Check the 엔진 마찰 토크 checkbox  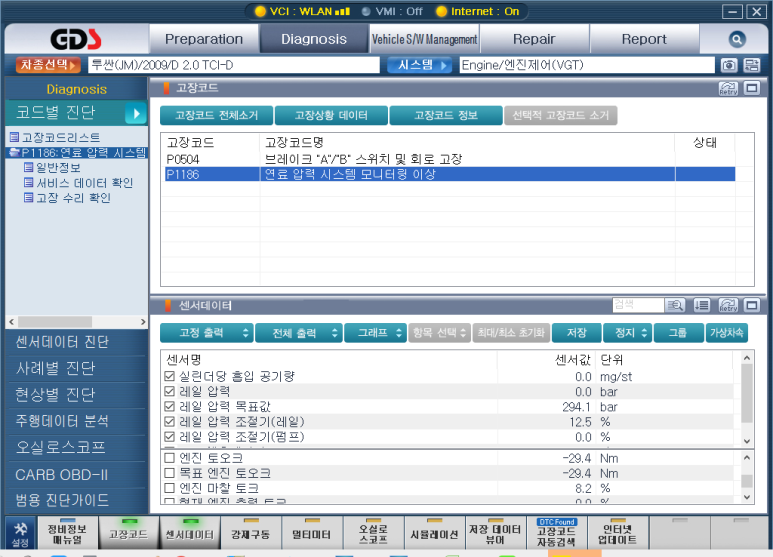170,488
